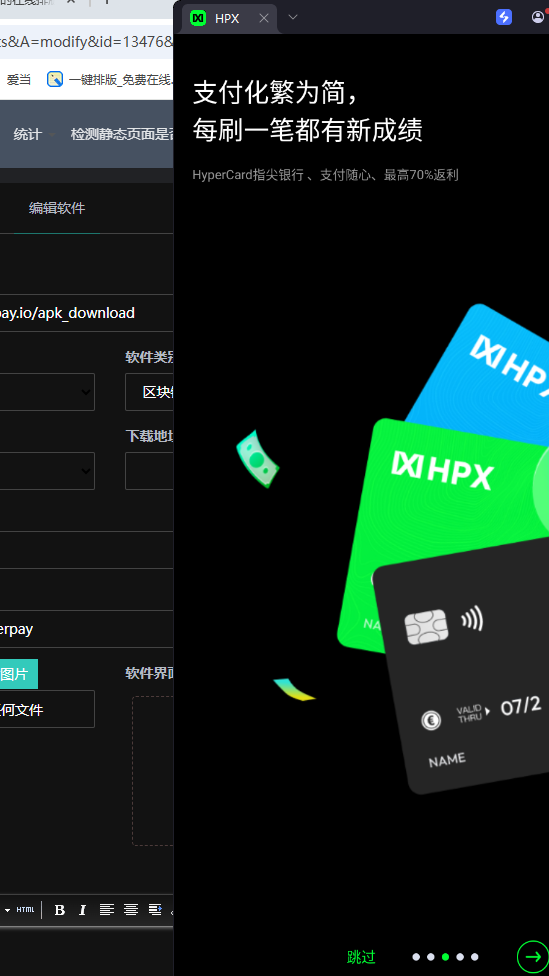Click the HTML source mode icon
549x976 pixels.
tap(26, 910)
